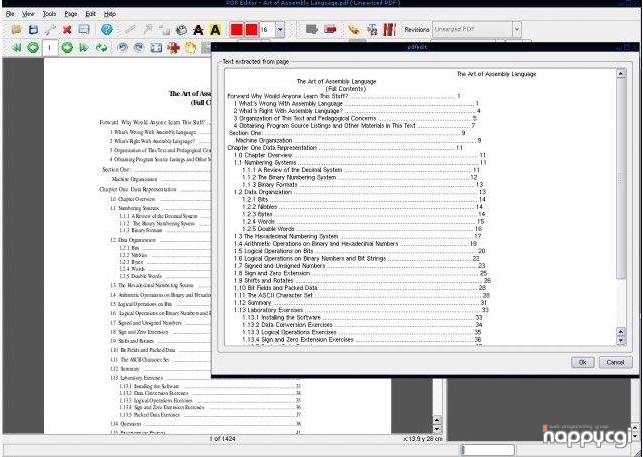Click the yellow hand tool icon

tap(190, 48)
